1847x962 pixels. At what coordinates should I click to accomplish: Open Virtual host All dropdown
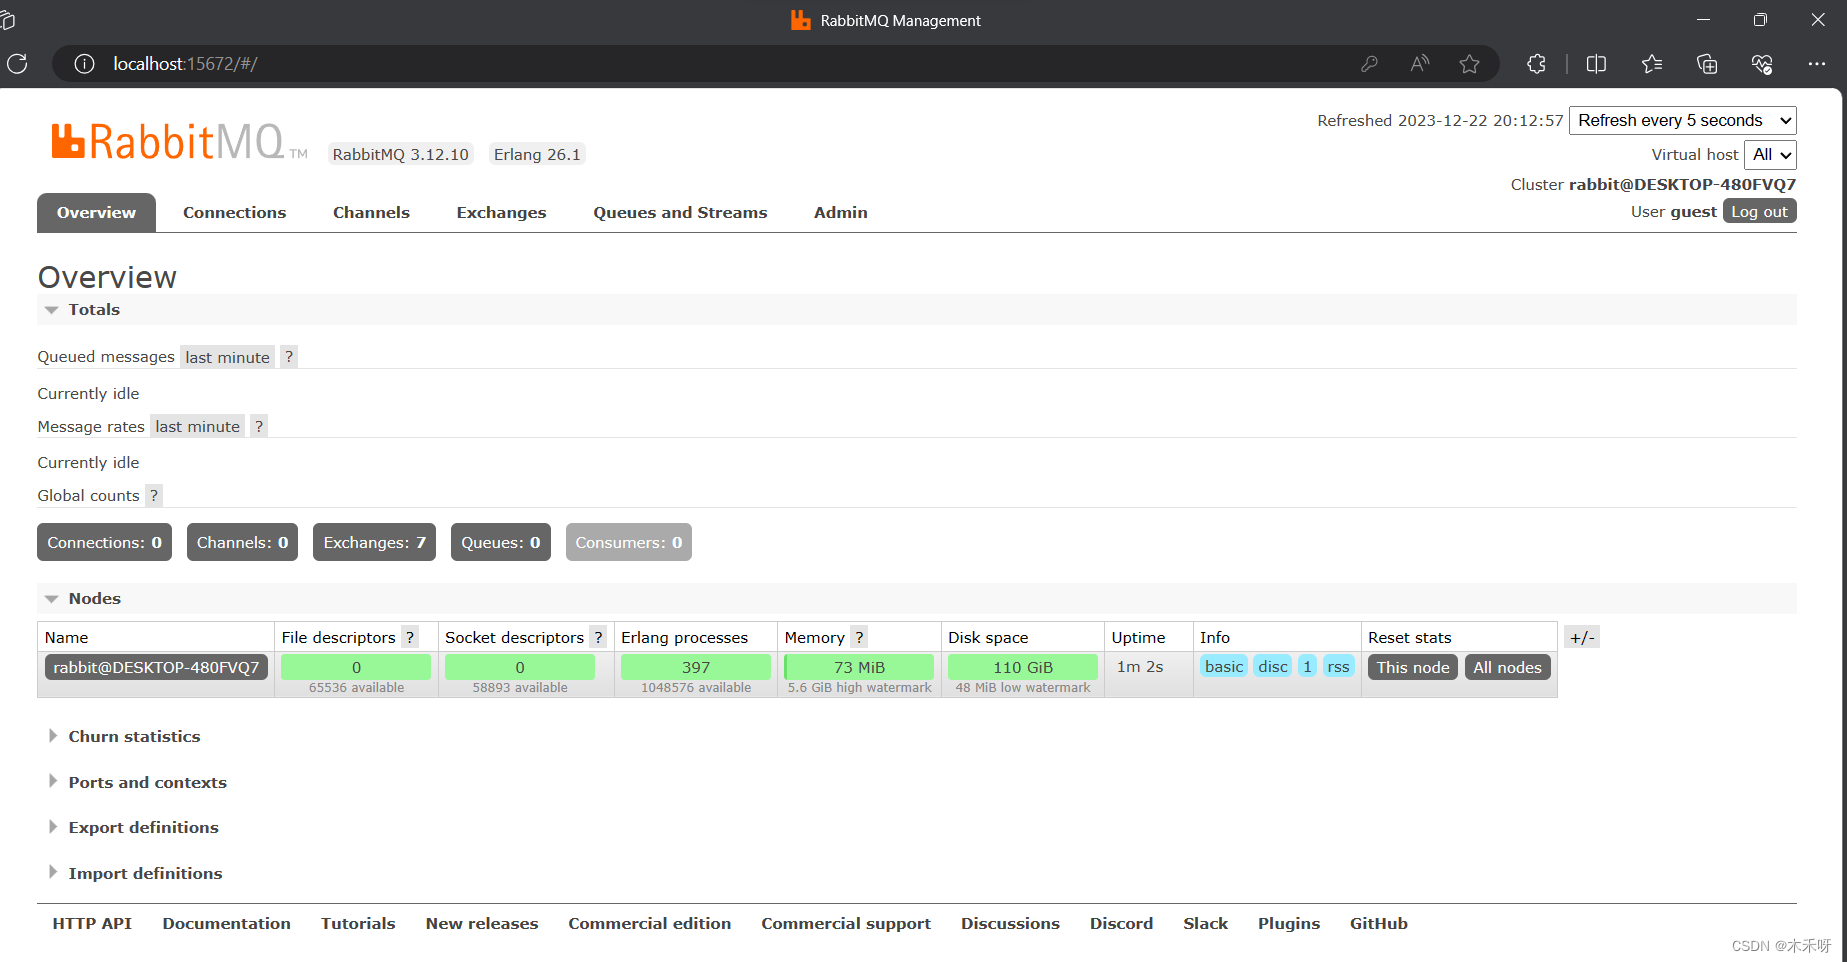[1771, 155]
